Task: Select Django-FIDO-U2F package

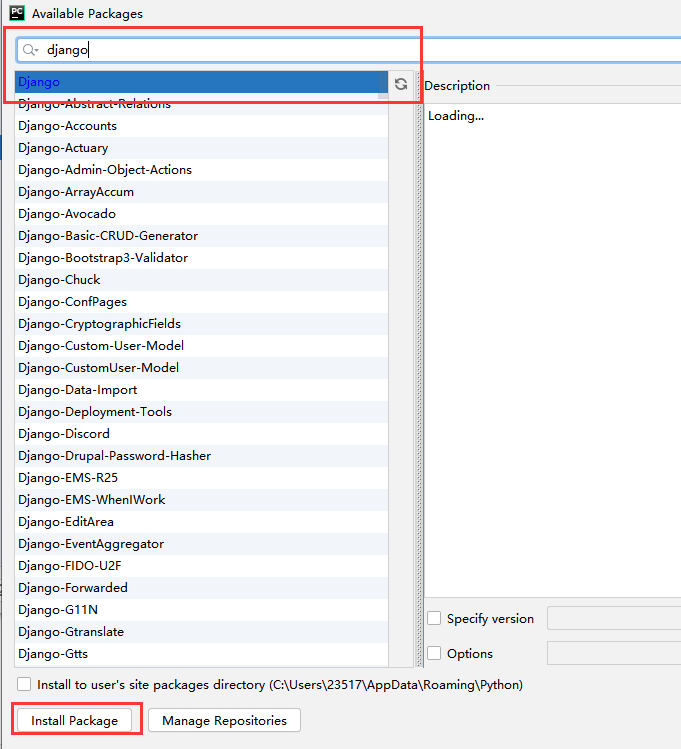Action: tap(202, 566)
